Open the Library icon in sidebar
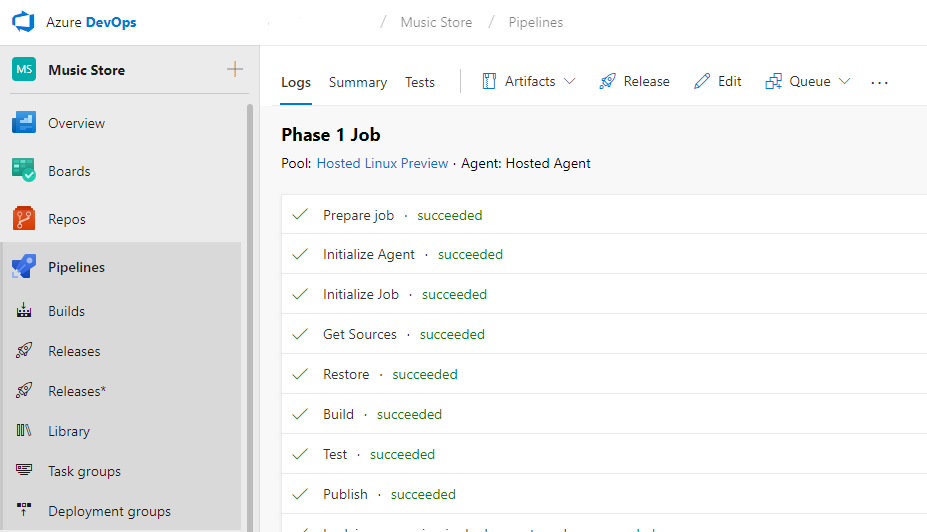 24,431
